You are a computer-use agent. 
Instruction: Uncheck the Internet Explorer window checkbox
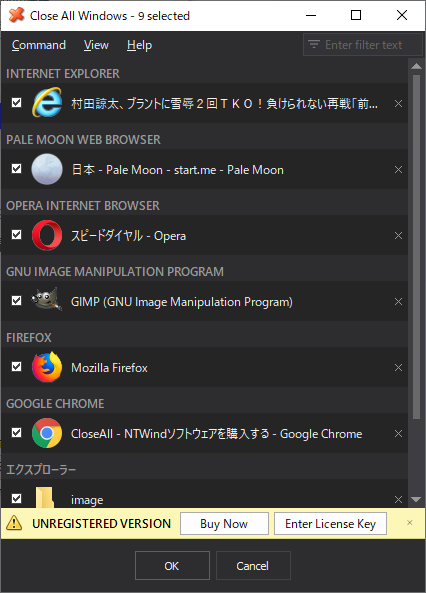coord(17,102)
